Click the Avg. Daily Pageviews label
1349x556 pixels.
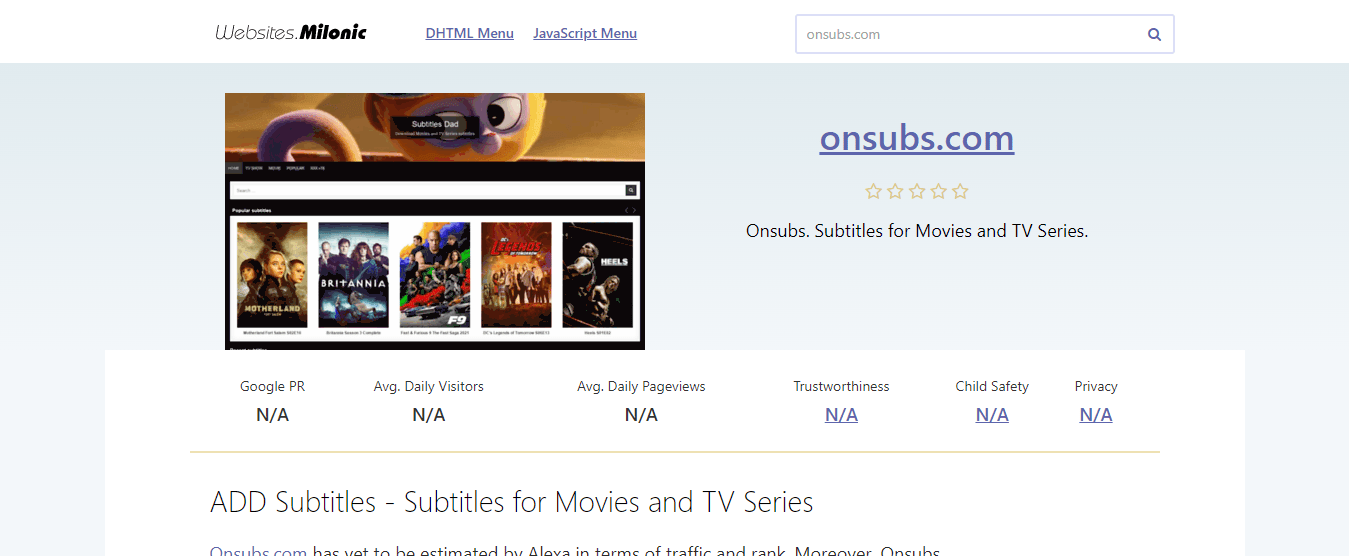coord(641,386)
